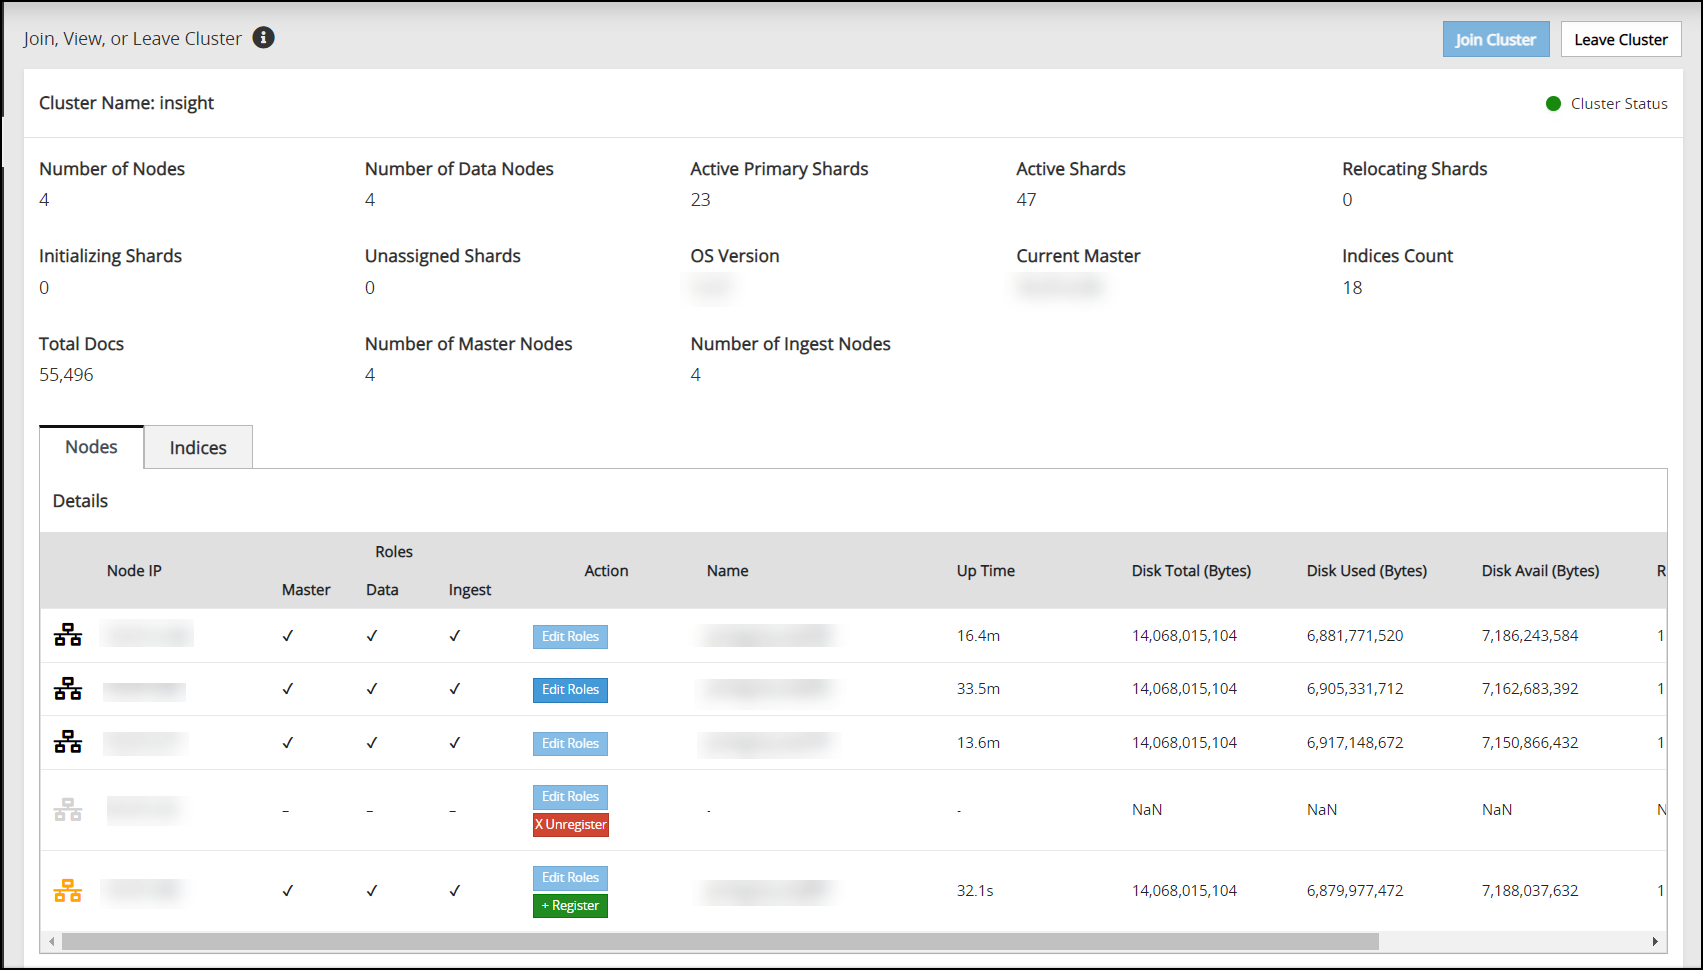Click the Data checkmark in the 33.5m node row

click(x=372, y=689)
